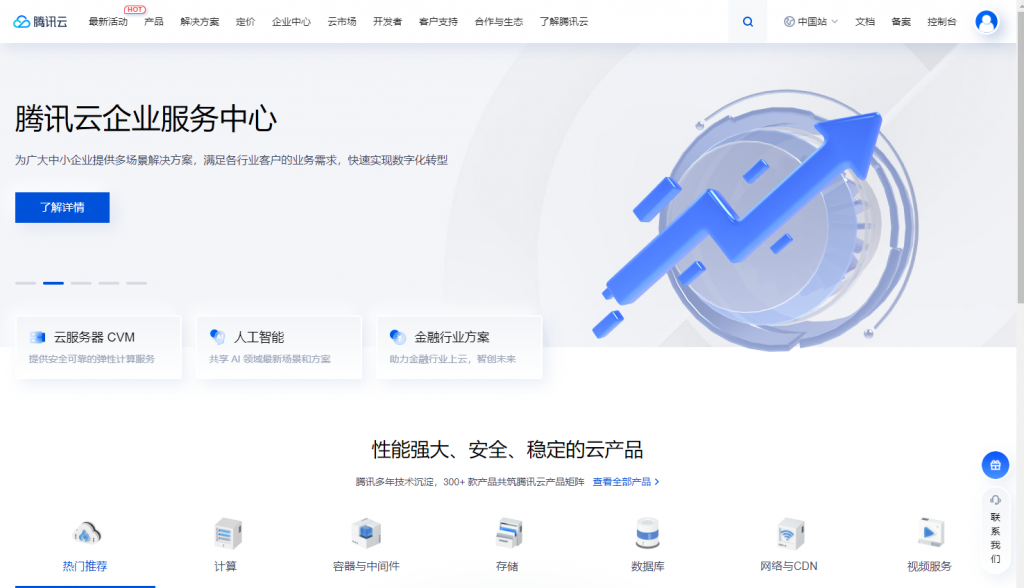The image size is (1024, 588).
Task: Switch to the 数据库 tab label
Action: 648,566
